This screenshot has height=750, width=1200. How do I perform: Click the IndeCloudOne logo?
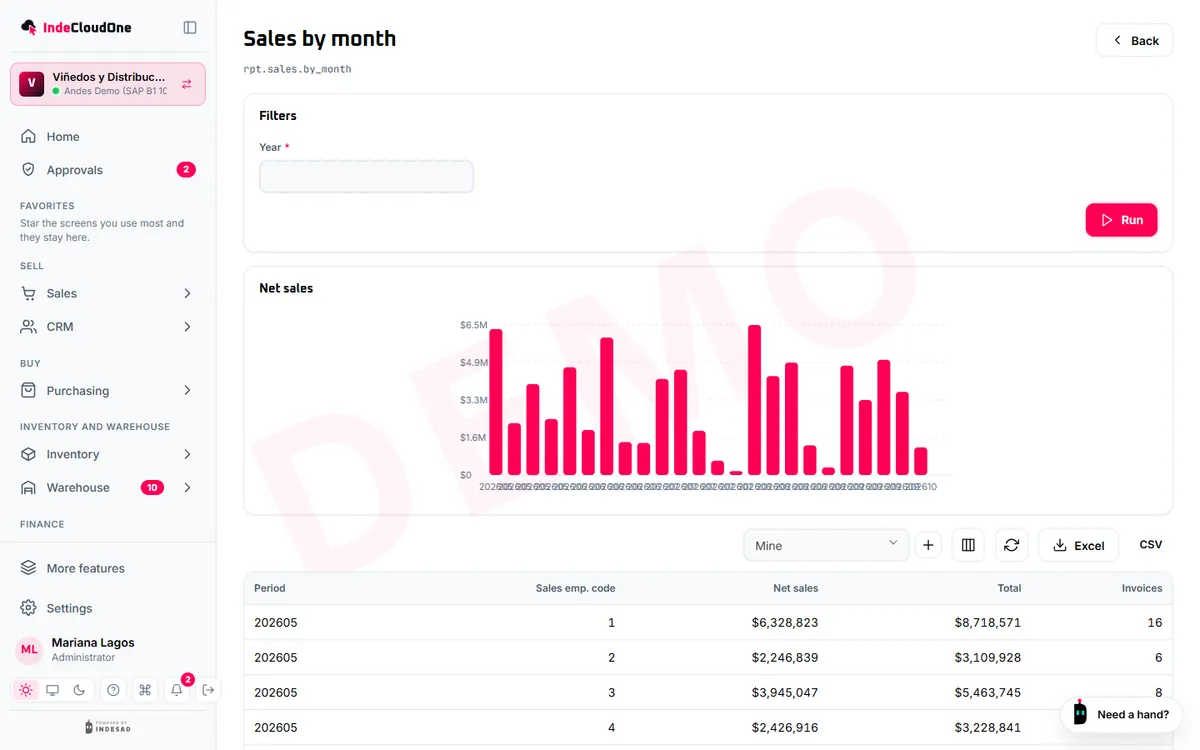pyautogui.click(x=76, y=27)
